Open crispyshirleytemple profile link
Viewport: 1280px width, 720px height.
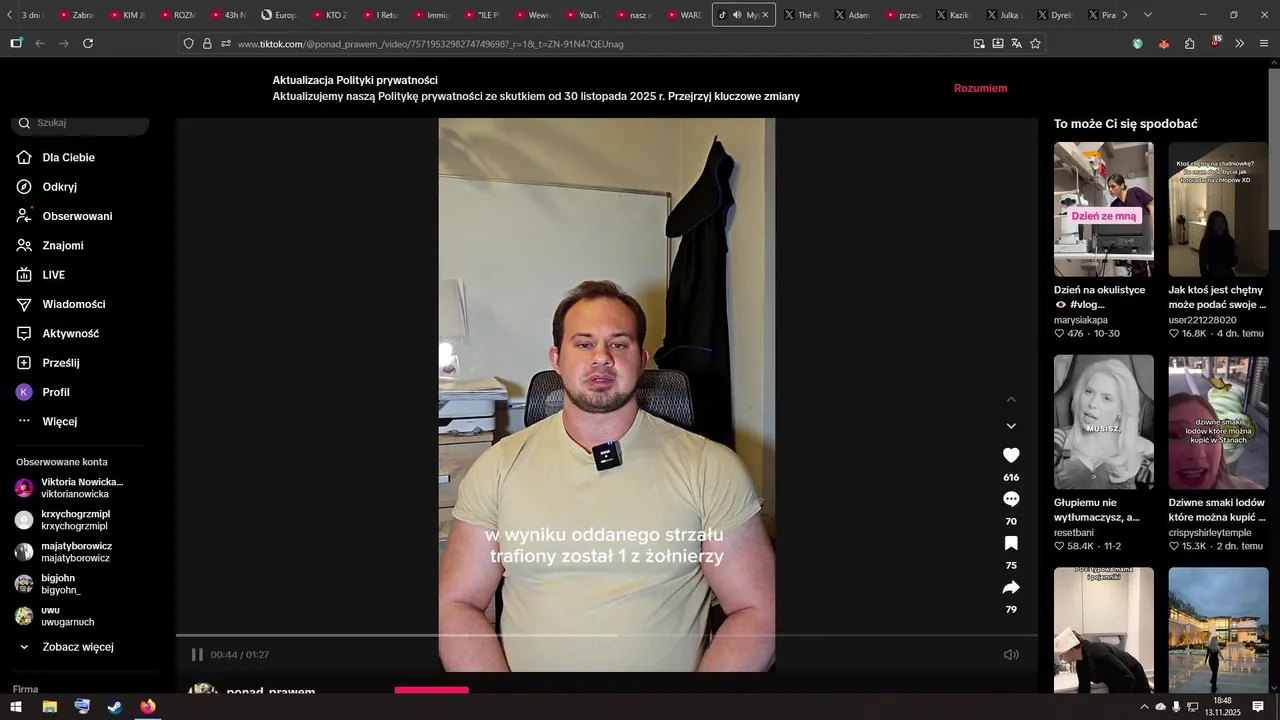1210,533
